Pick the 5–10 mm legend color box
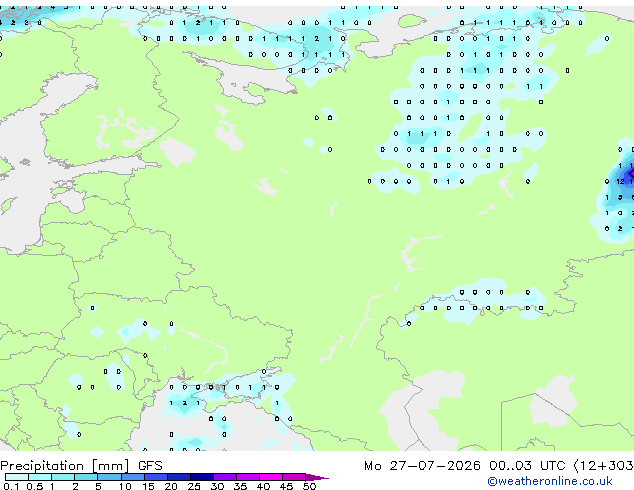Screen dimensions: 634x490 pos(109,477)
